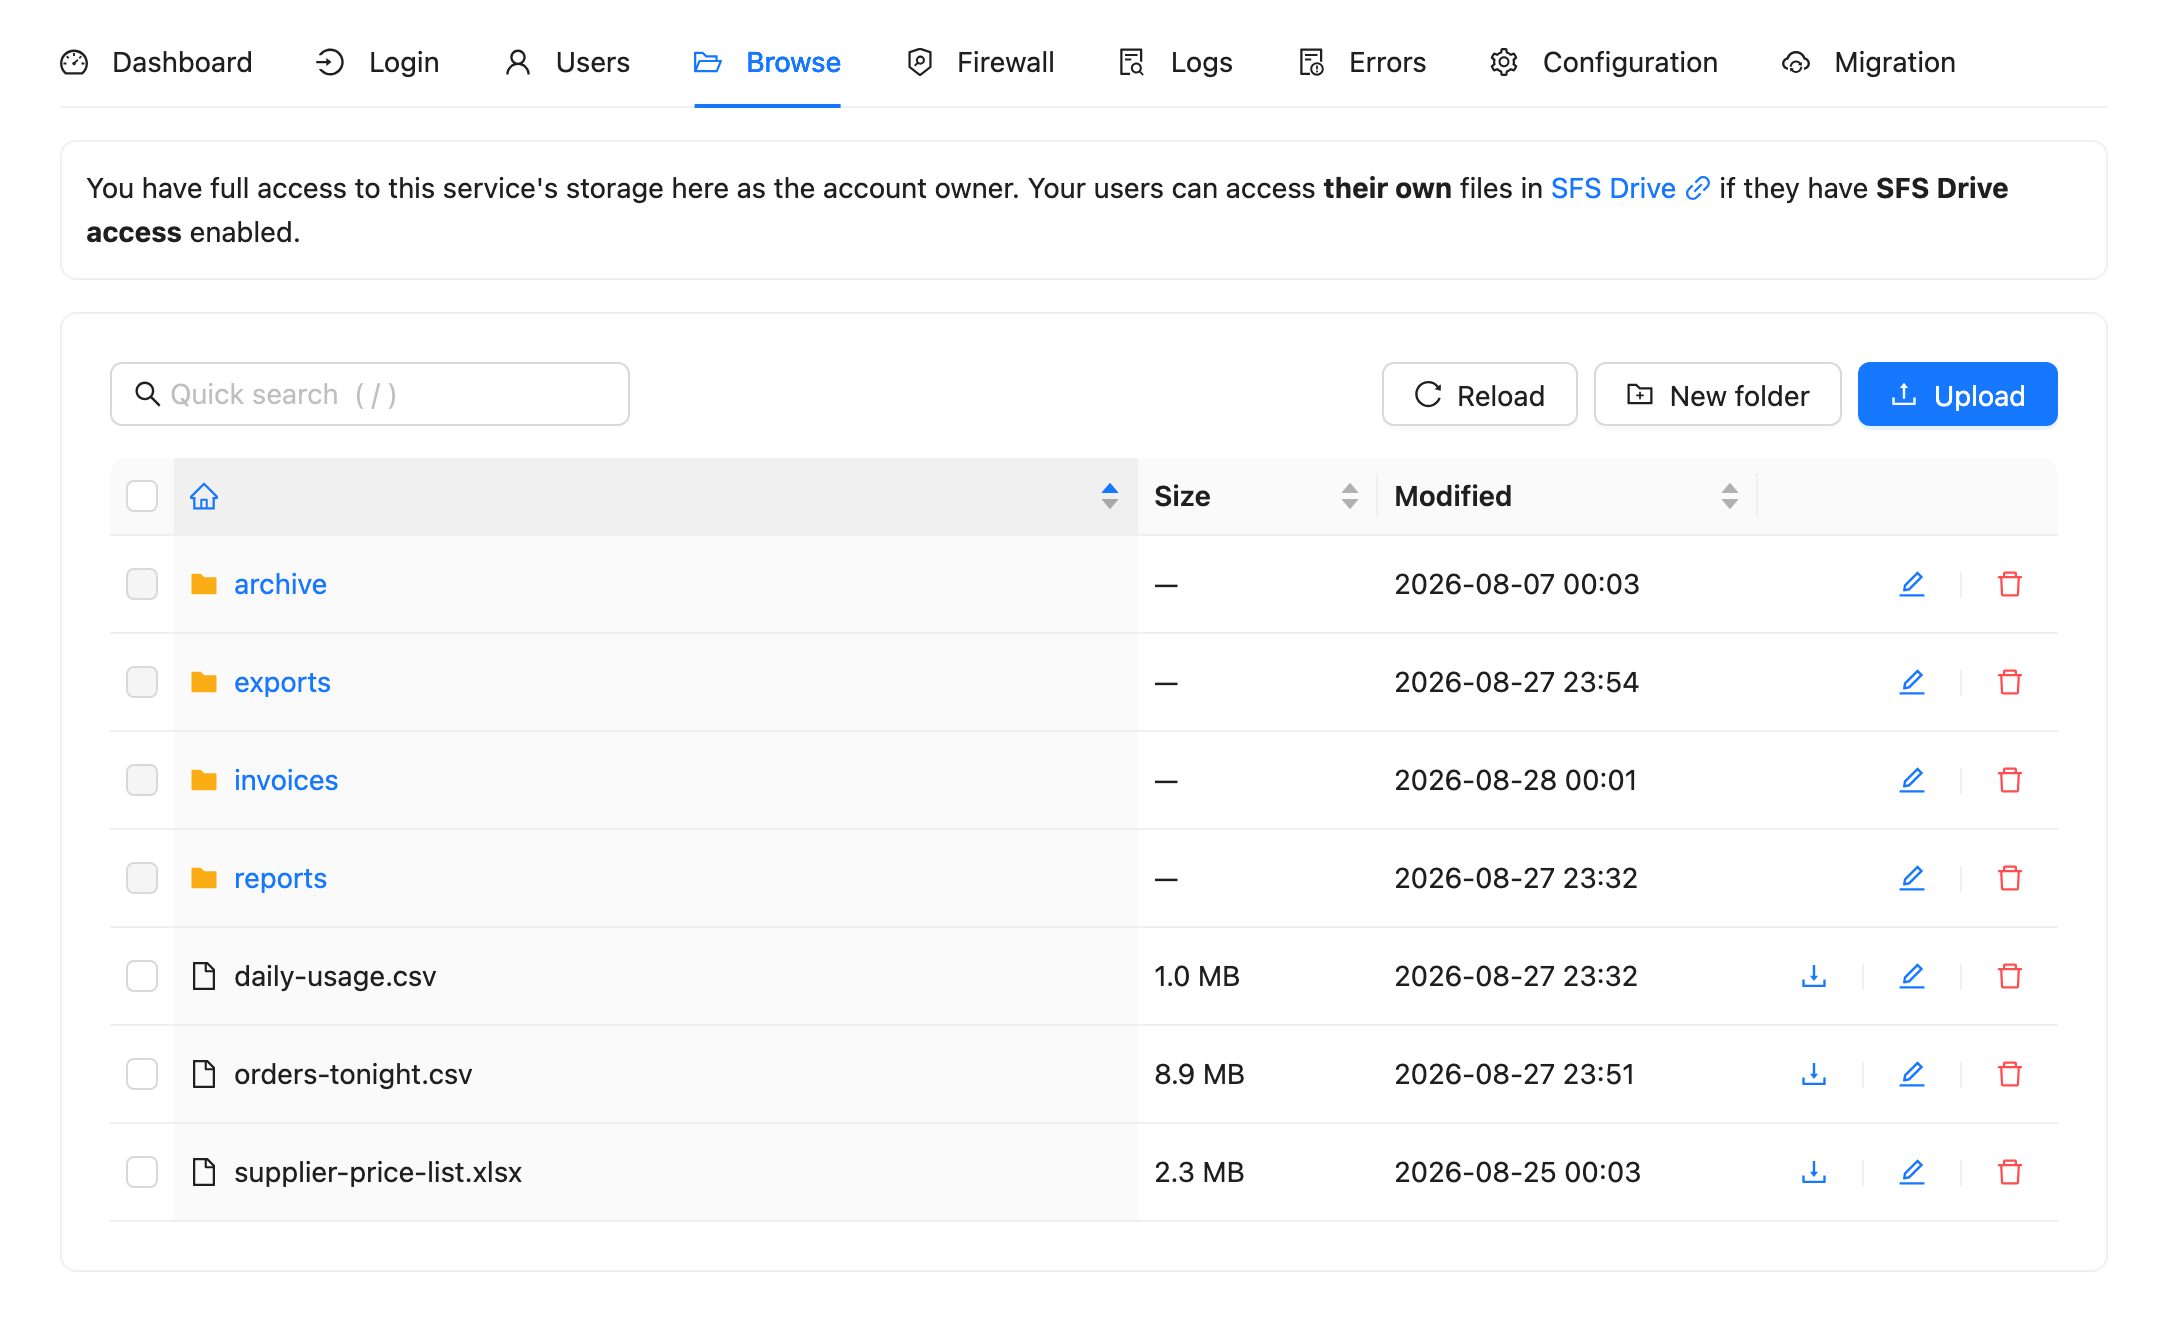2168x1332 pixels.
Task: Go to the Firewall tab
Action: pyautogui.click(x=980, y=62)
